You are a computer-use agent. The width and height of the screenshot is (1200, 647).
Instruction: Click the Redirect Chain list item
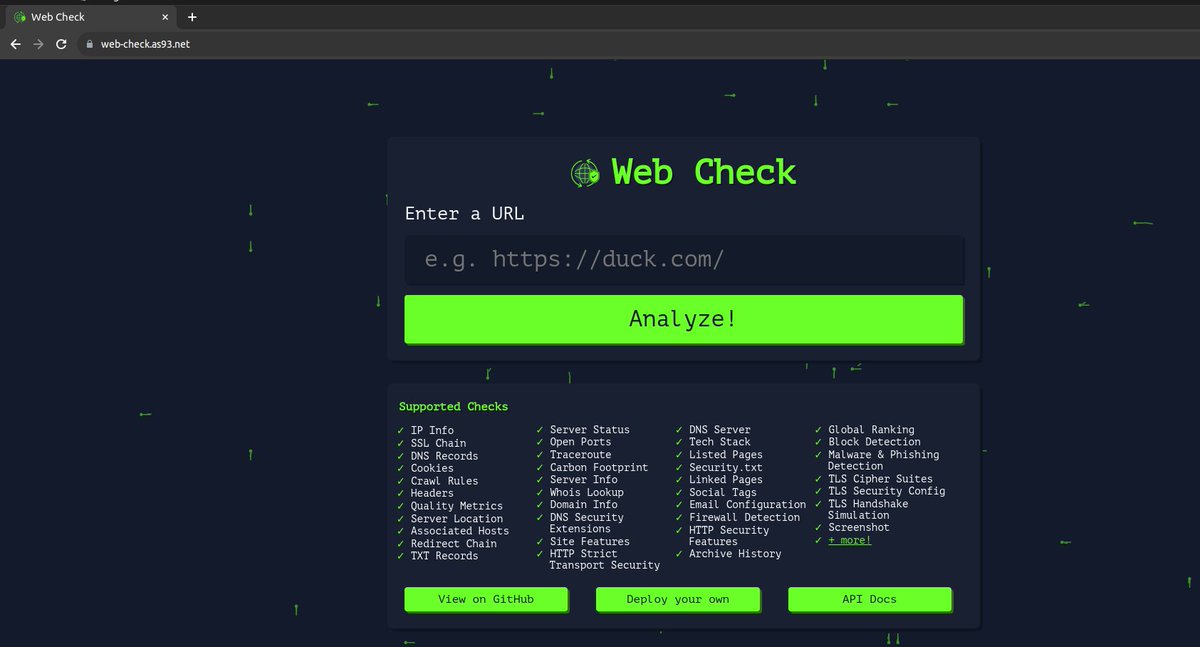pyautogui.click(x=454, y=543)
